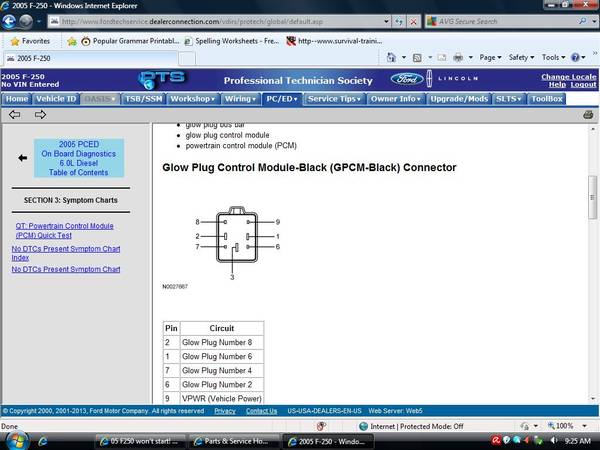The height and width of the screenshot is (450, 600).
Task: Select the 2005 F-250 browser tab
Action: (90, 59)
